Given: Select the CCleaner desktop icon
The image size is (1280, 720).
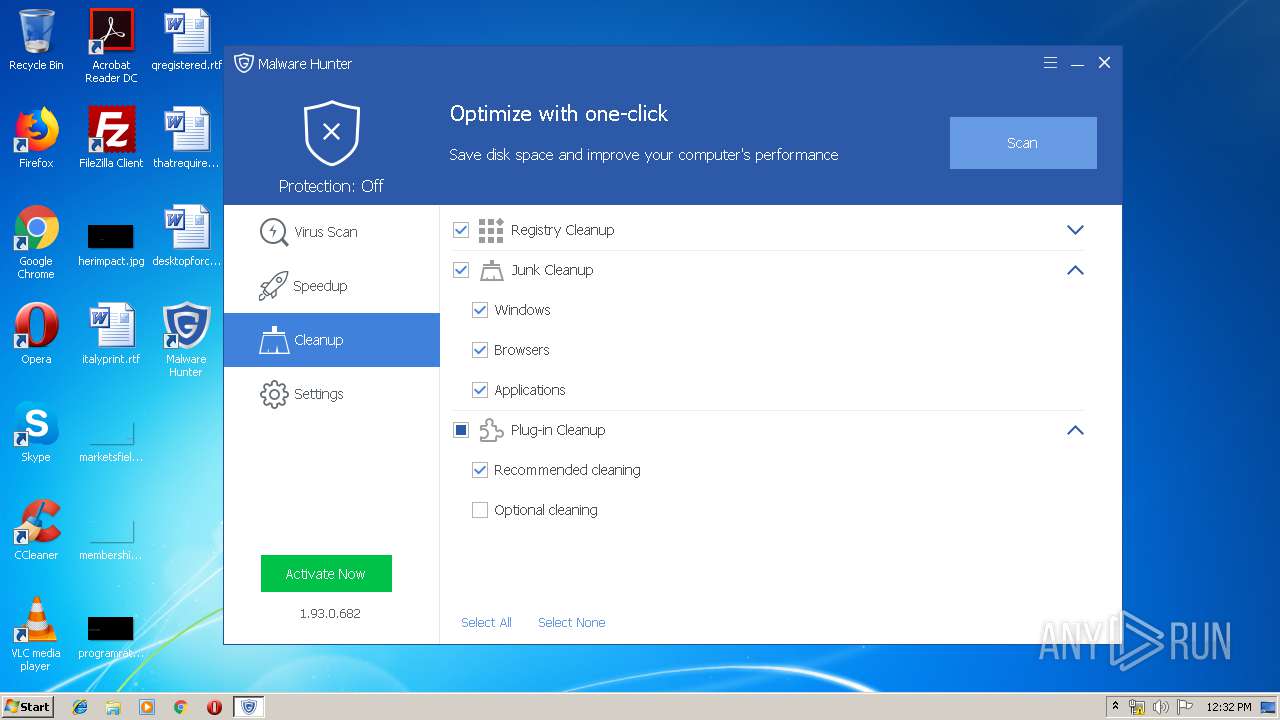Looking at the screenshot, I should (x=36, y=530).
